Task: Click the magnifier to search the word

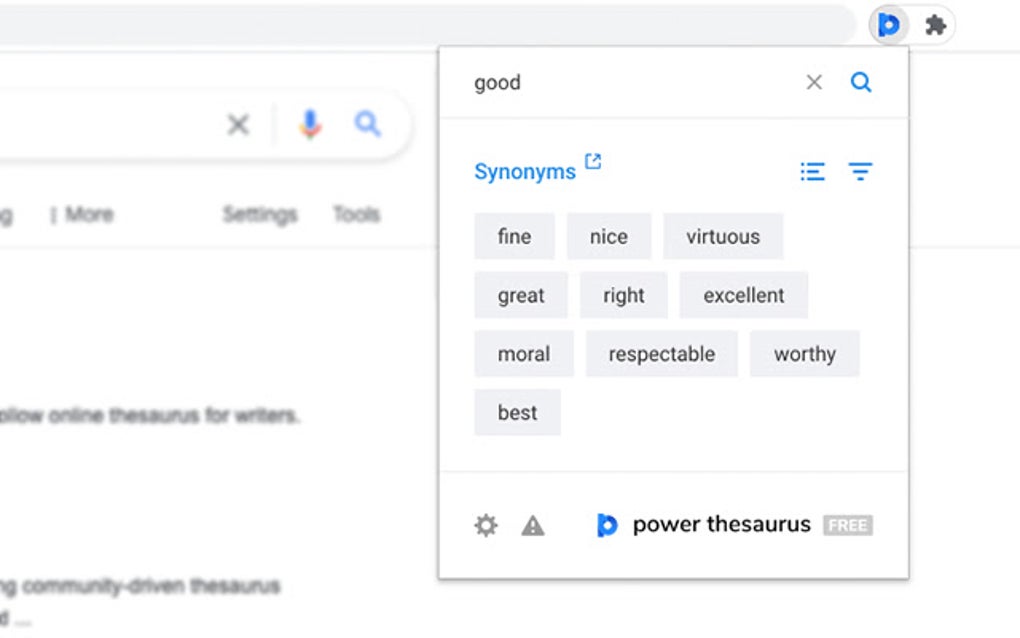Action: 860,82
